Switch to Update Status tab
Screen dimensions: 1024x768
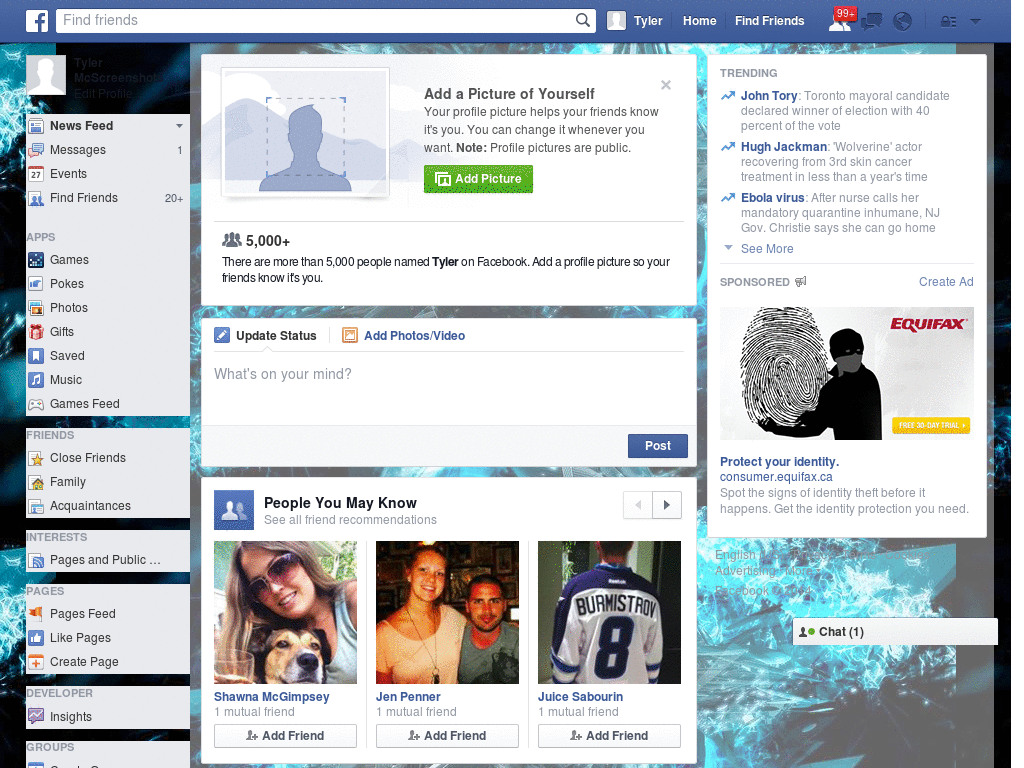coord(266,336)
